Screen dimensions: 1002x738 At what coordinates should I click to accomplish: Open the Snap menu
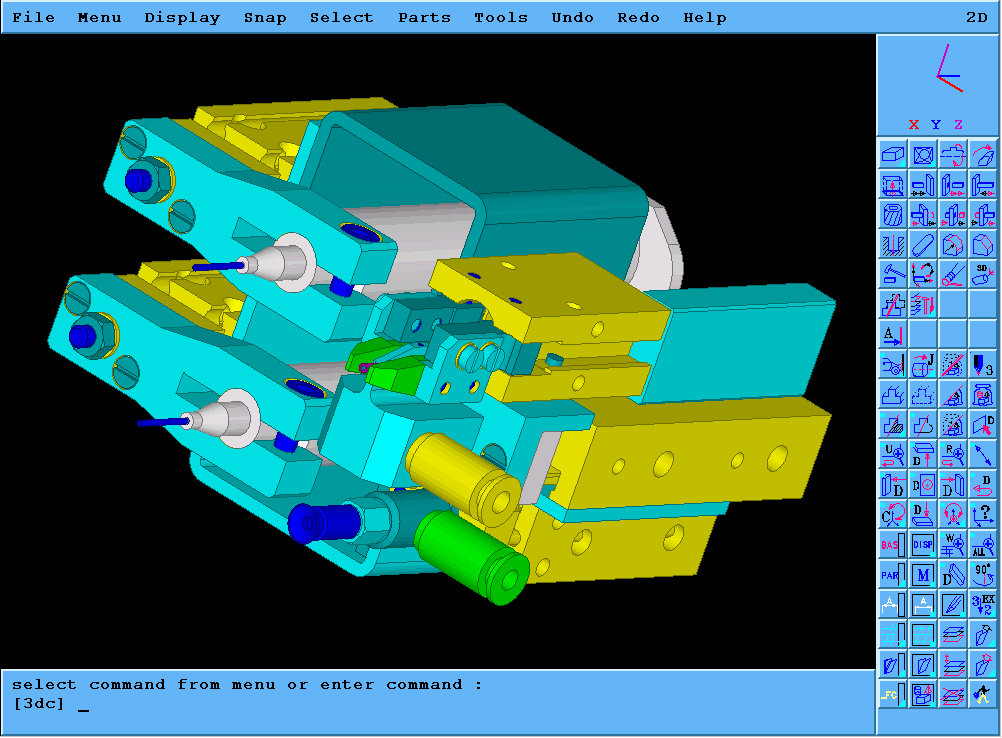(x=265, y=17)
